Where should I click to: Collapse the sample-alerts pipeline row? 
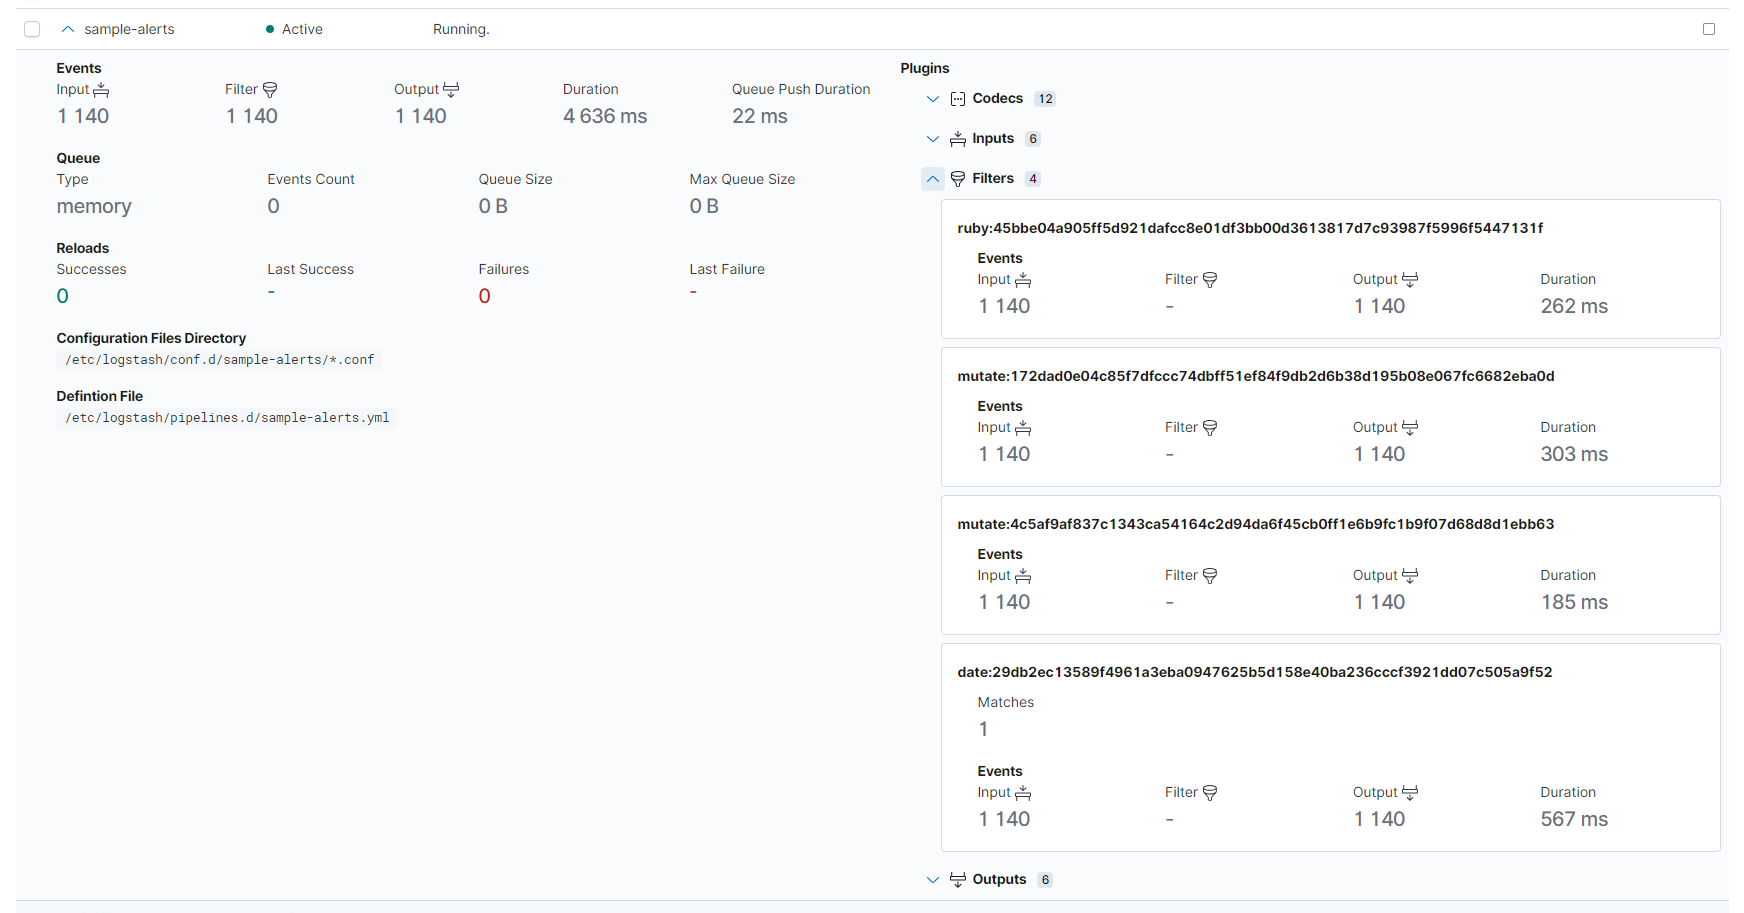[x=68, y=29]
